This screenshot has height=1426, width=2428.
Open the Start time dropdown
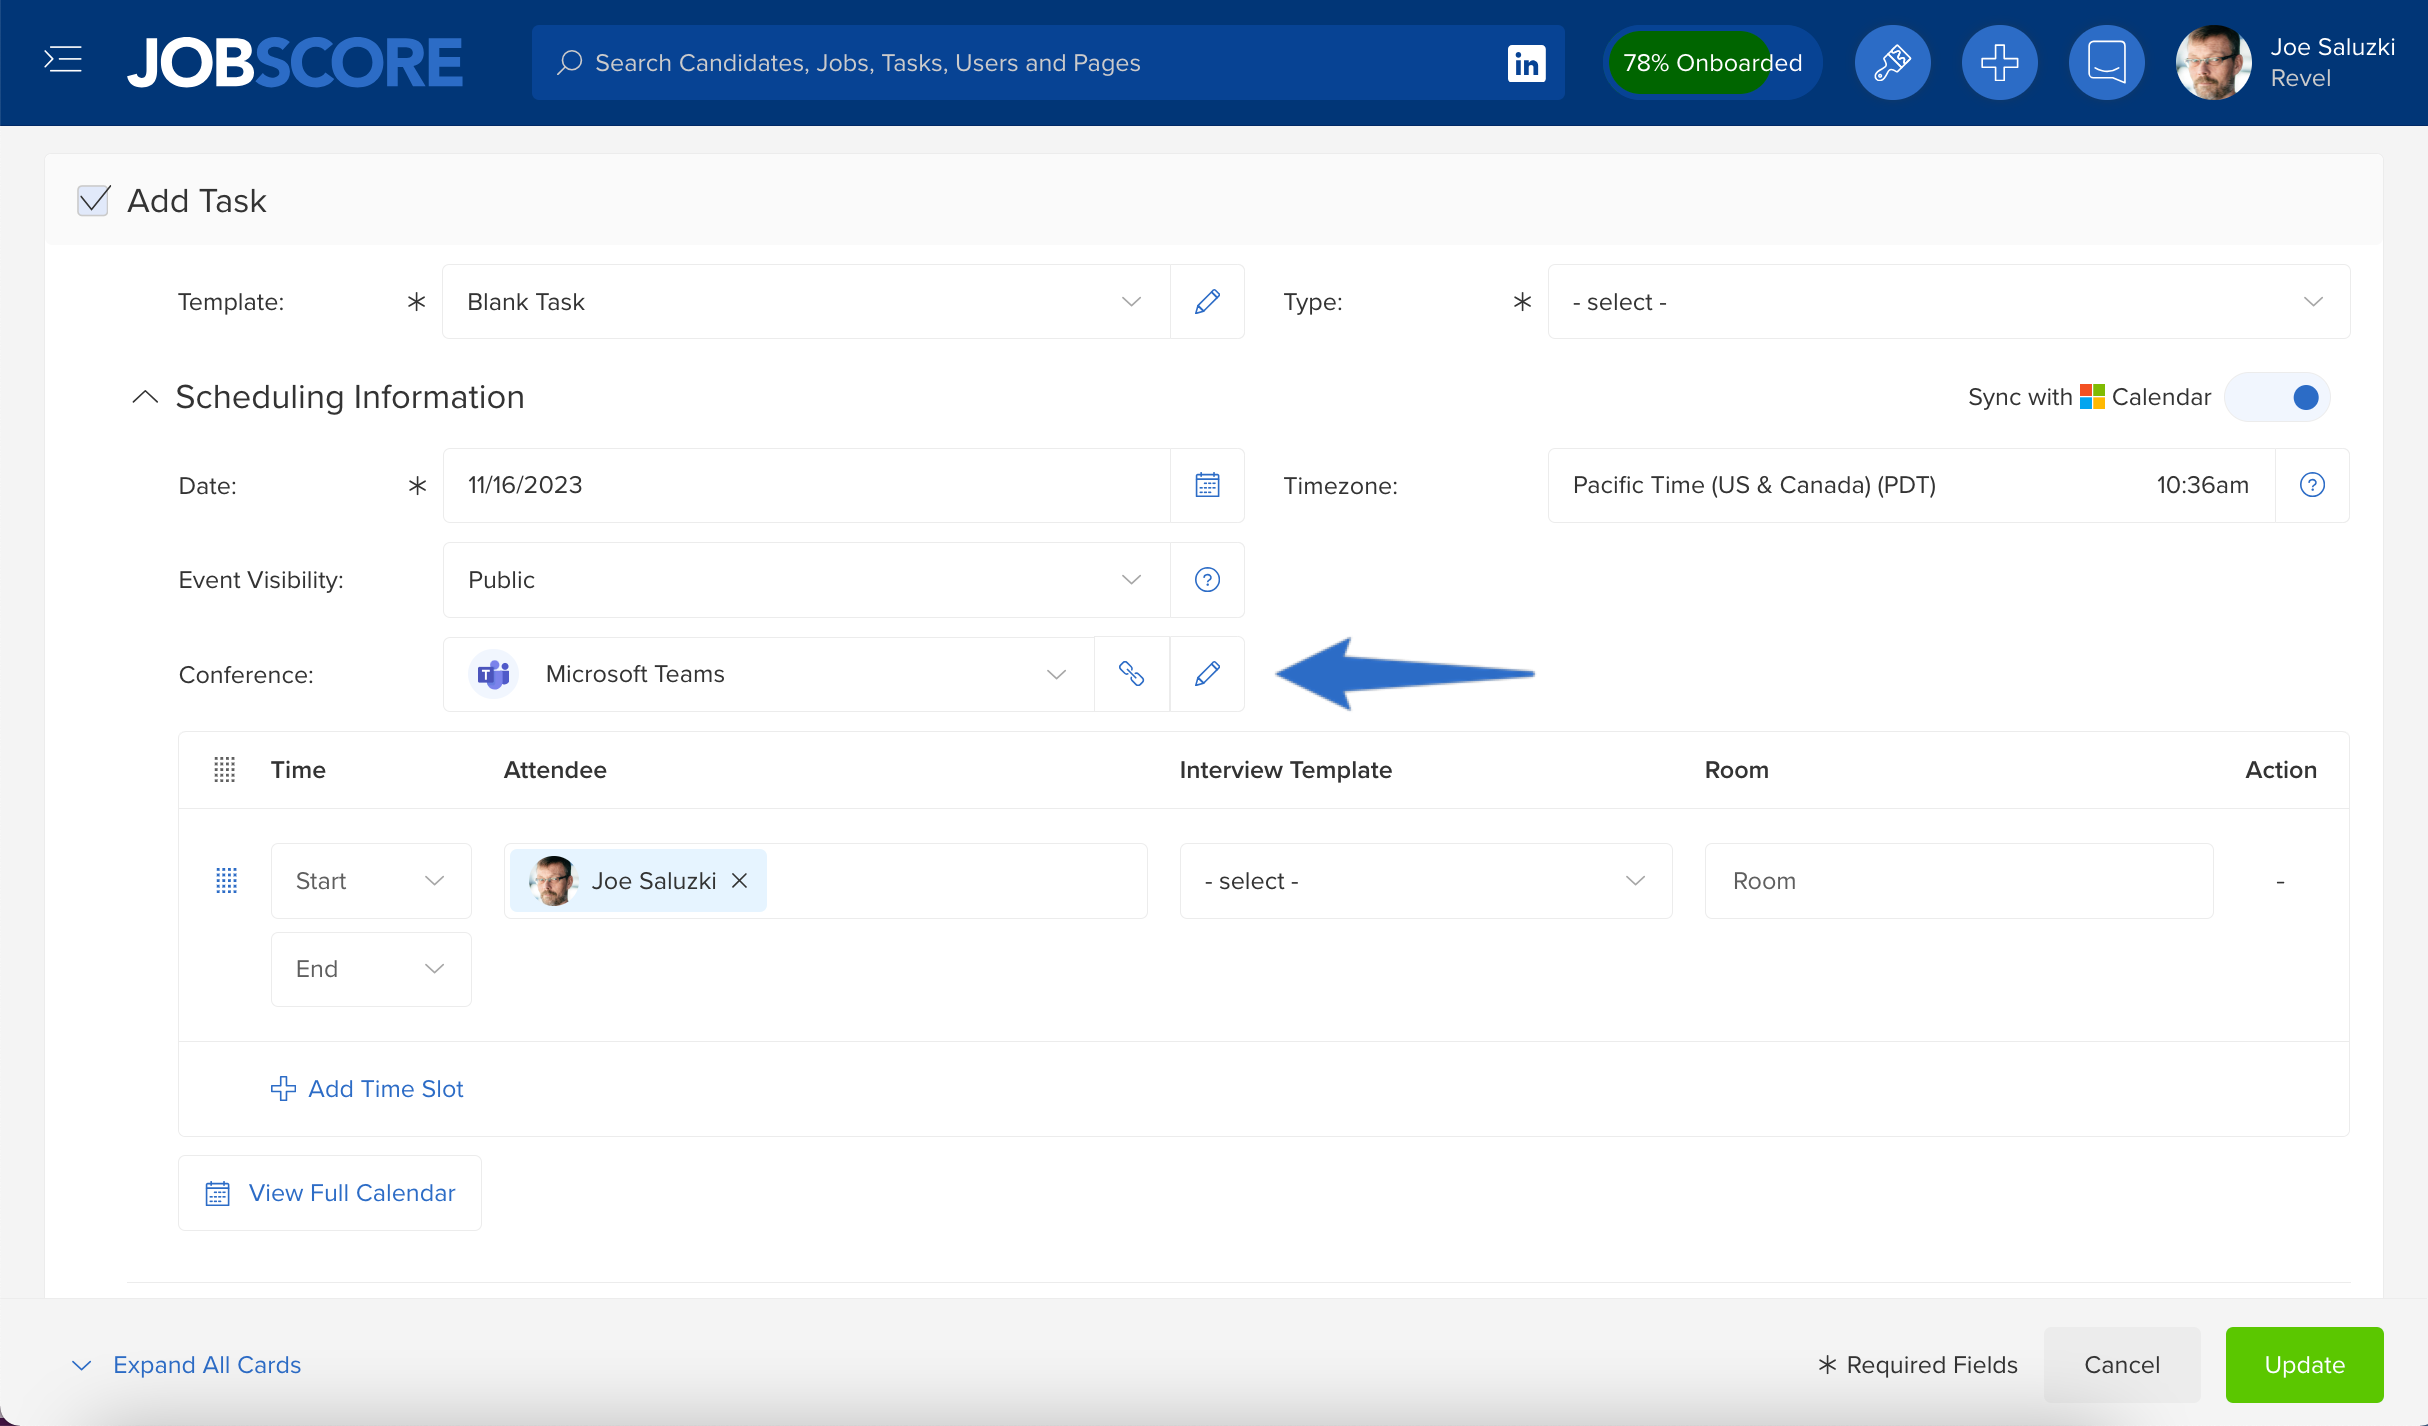click(x=371, y=881)
